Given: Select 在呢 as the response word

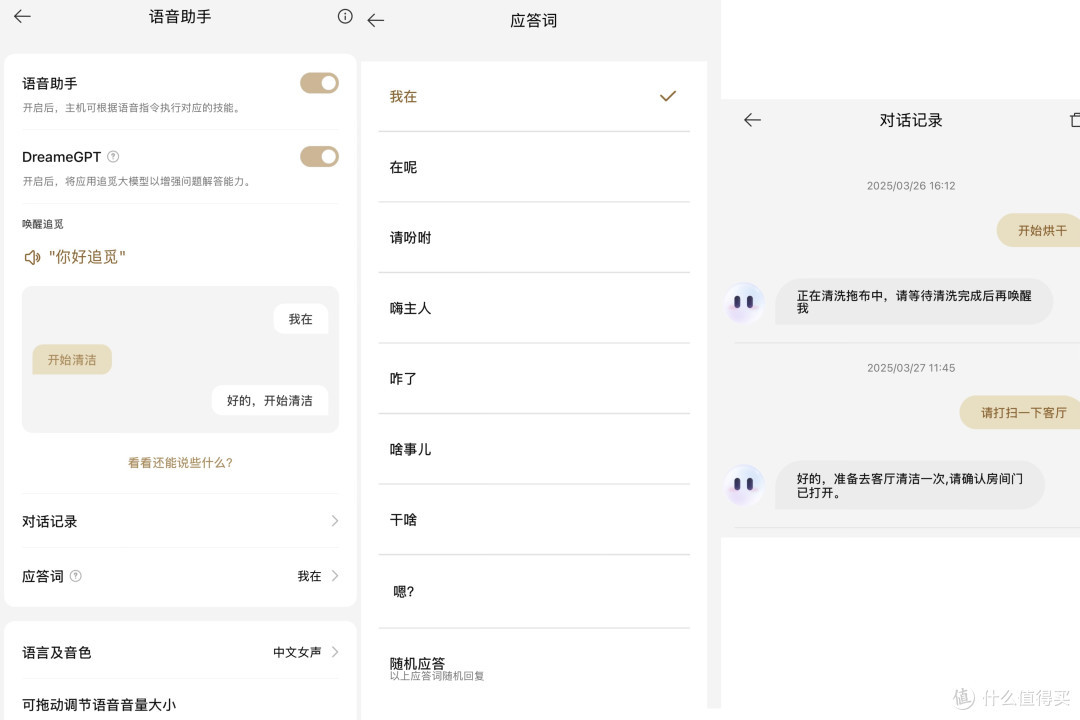Looking at the screenshot, I should (534, 167).
